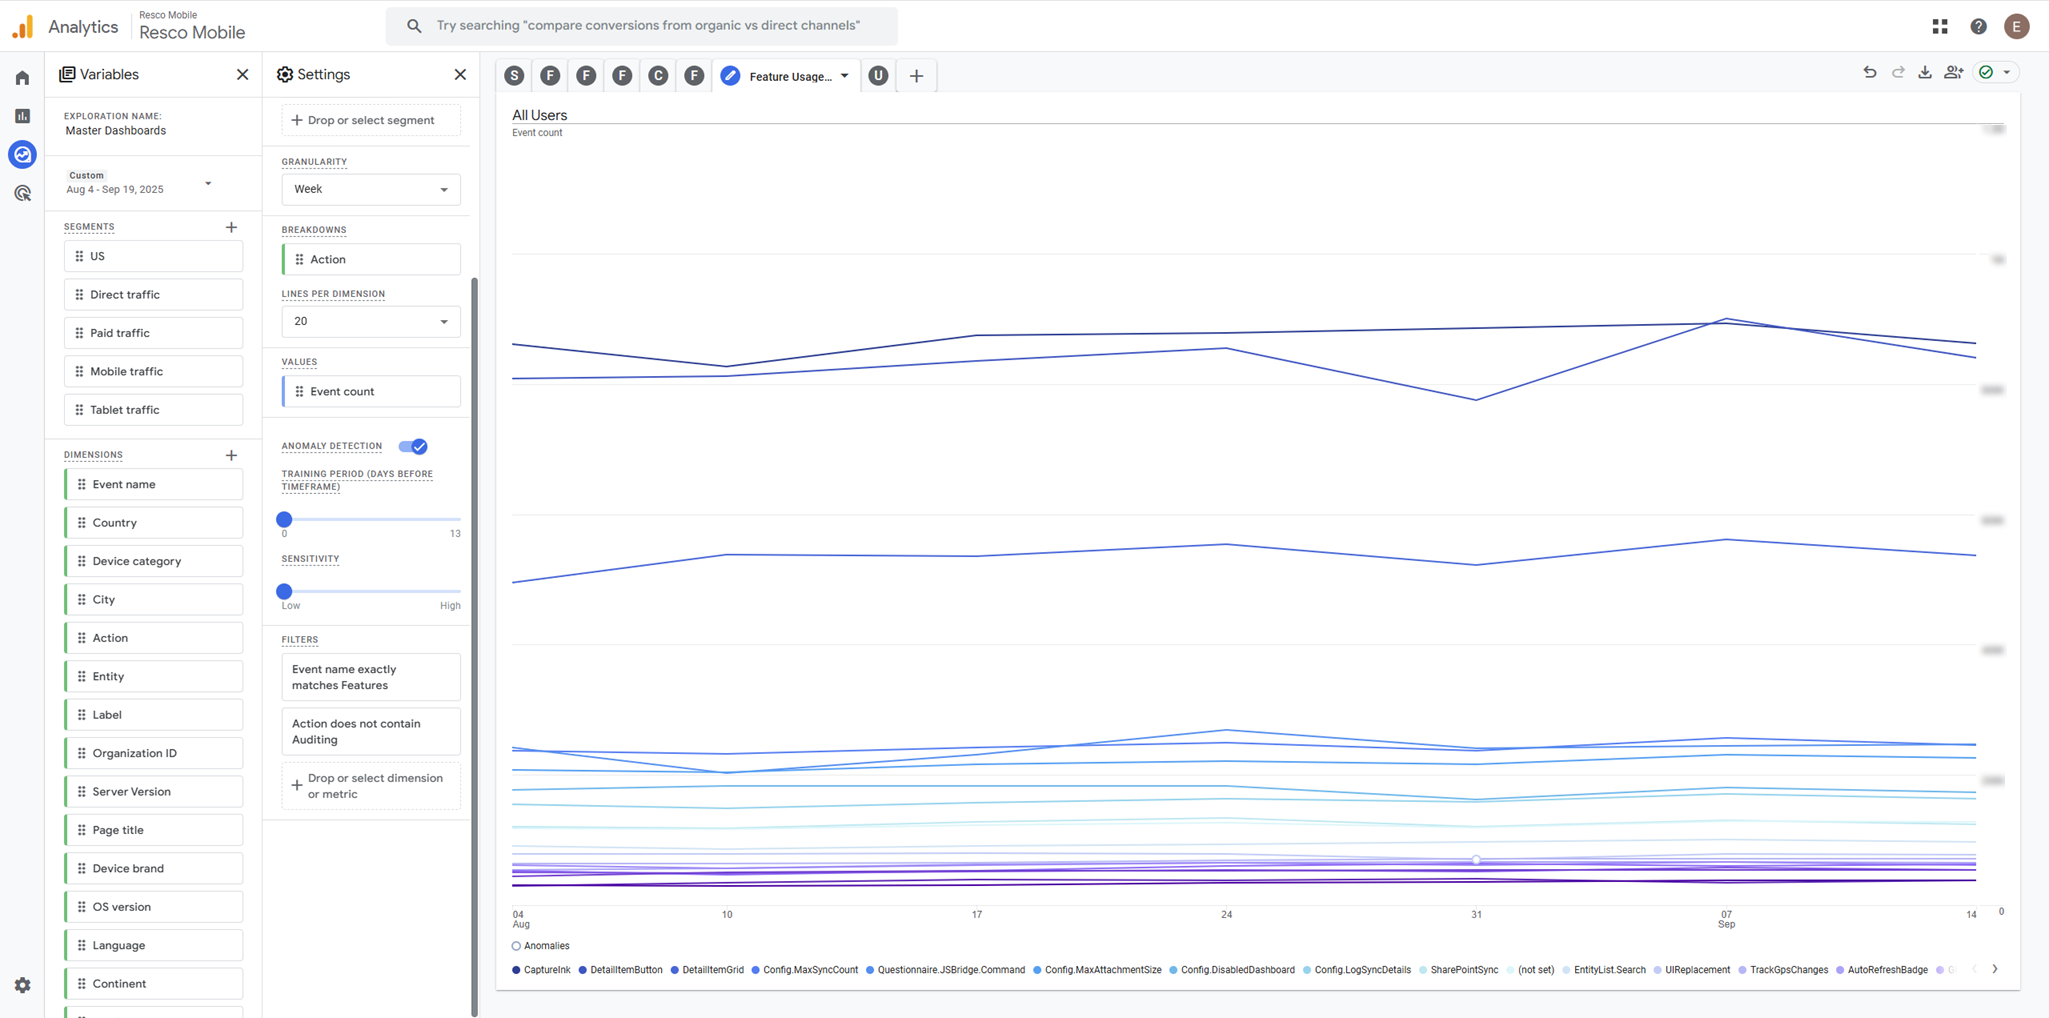Image resolution: width=2049 pixels, height=1018 pixels.
Task: Open Admin settings gear icon
Action: pyautogui.click(x=22, y=985)
